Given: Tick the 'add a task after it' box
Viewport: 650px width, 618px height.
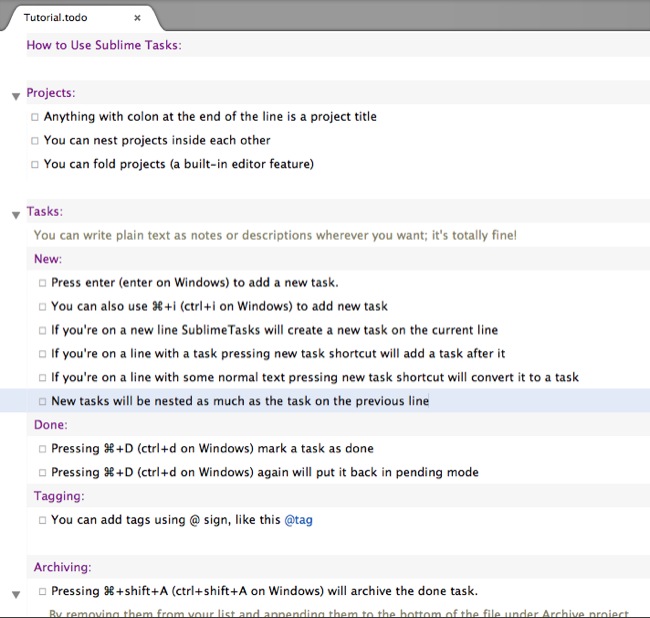Looking at the screenshot, I should [42, 354].
